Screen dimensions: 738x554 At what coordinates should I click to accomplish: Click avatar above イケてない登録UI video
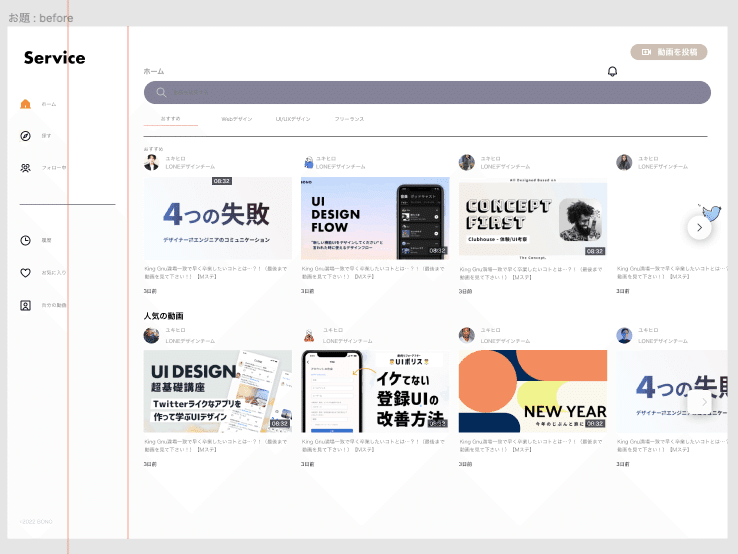coord(309,336)
